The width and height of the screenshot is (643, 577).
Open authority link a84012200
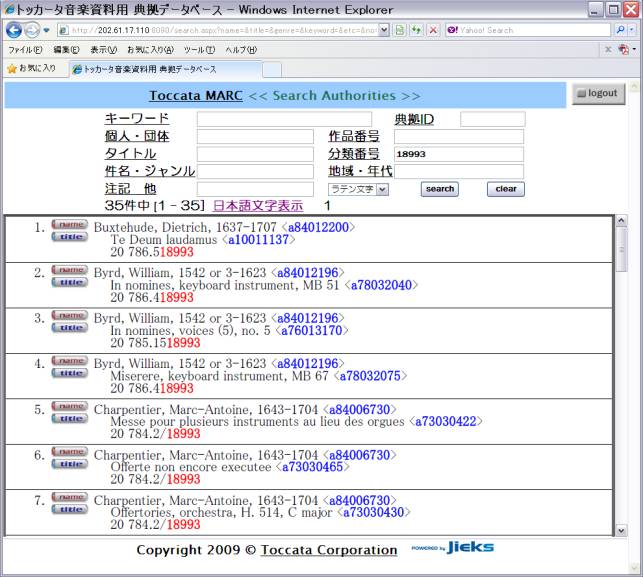[318, 227]
